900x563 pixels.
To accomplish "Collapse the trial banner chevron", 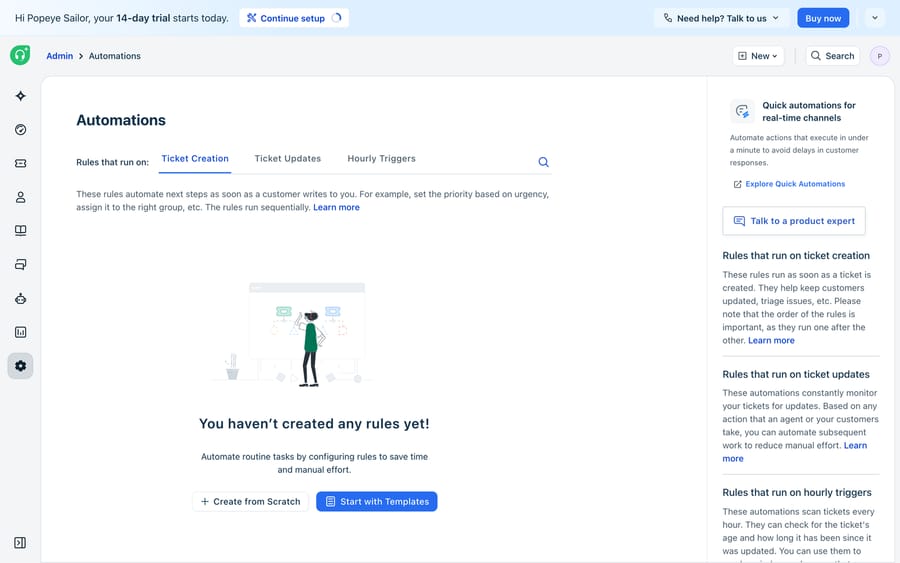I will coord(875,18).
